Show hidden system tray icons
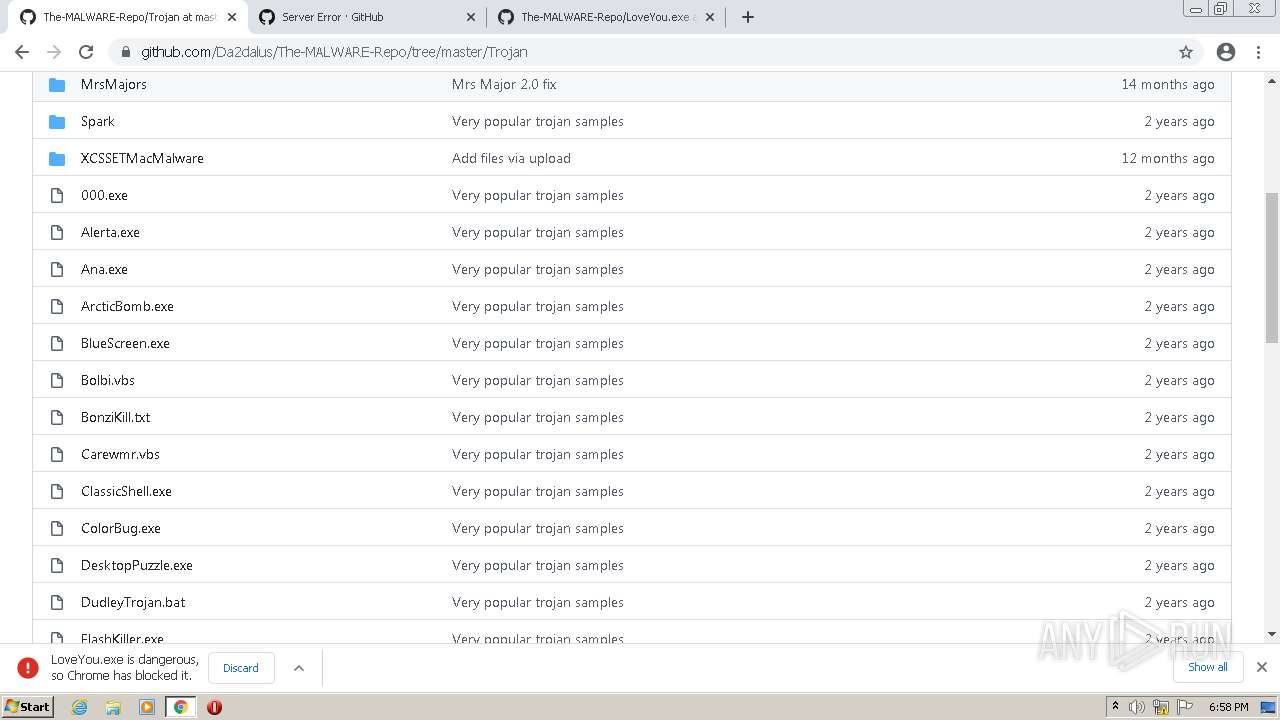 1115,706
